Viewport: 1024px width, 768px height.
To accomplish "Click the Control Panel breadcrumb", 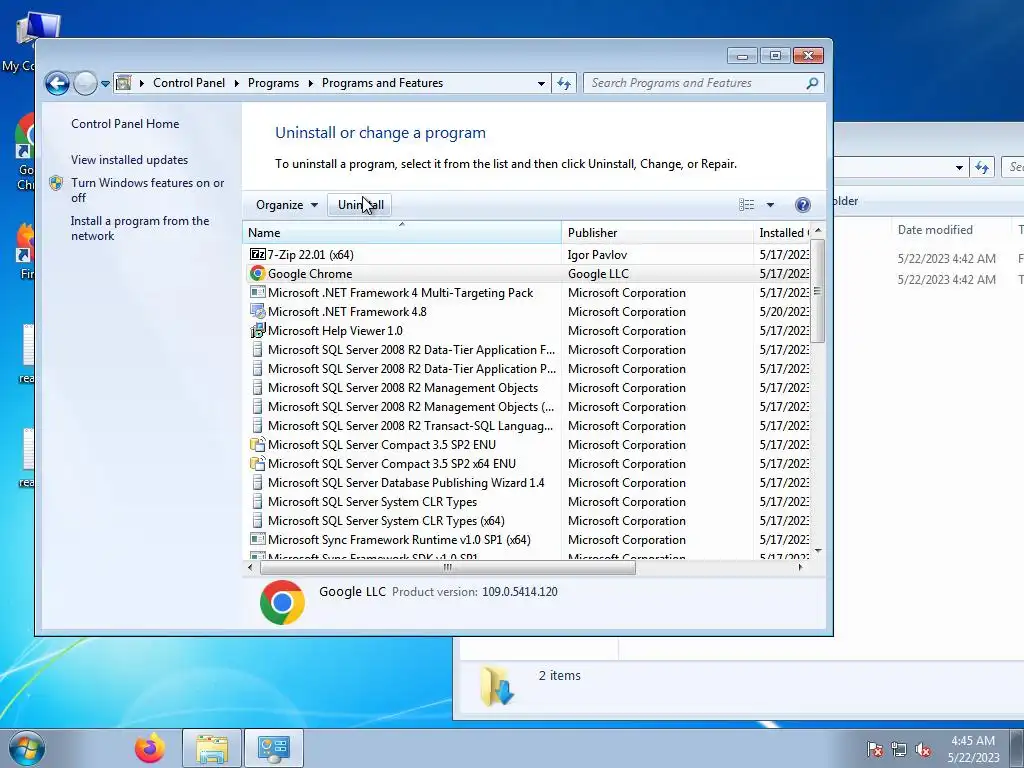I will tap(189, 83).
